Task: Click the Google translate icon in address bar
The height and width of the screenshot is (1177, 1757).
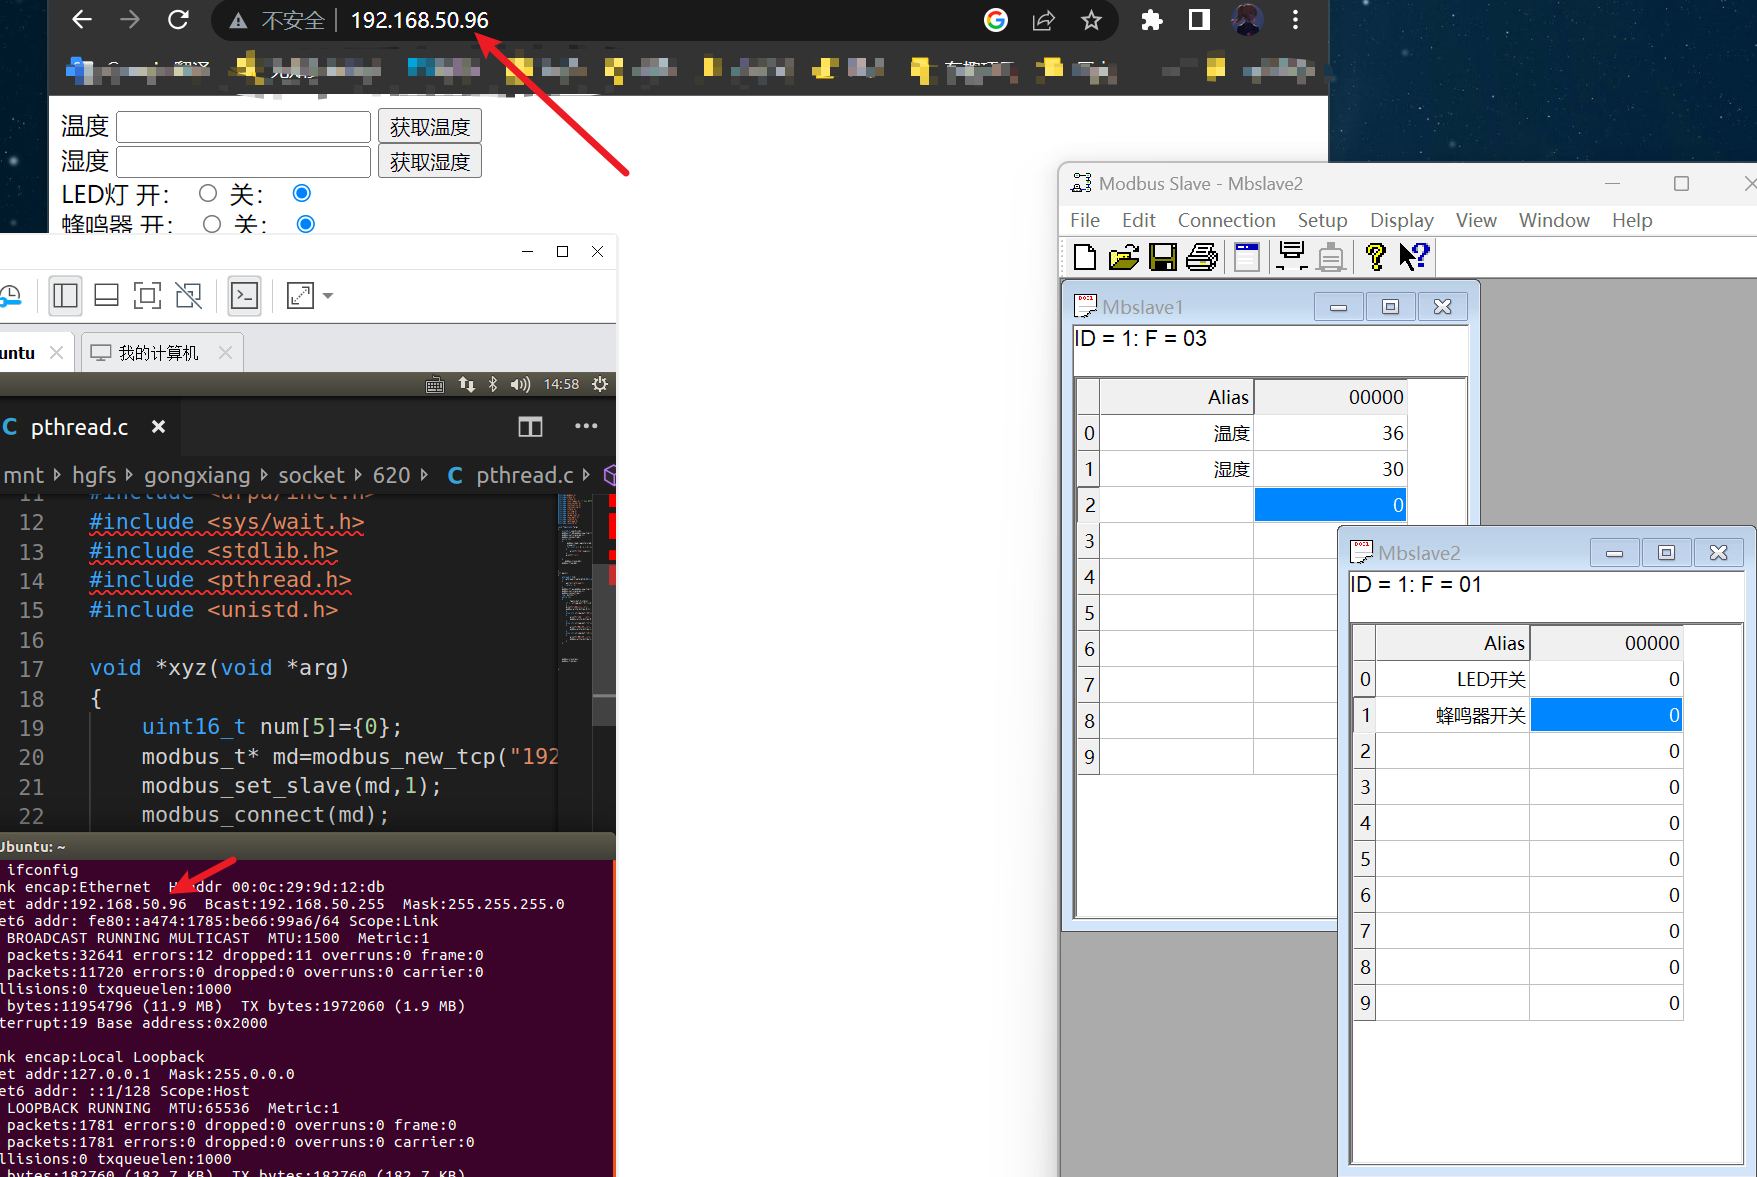Action: click(996, 20)
